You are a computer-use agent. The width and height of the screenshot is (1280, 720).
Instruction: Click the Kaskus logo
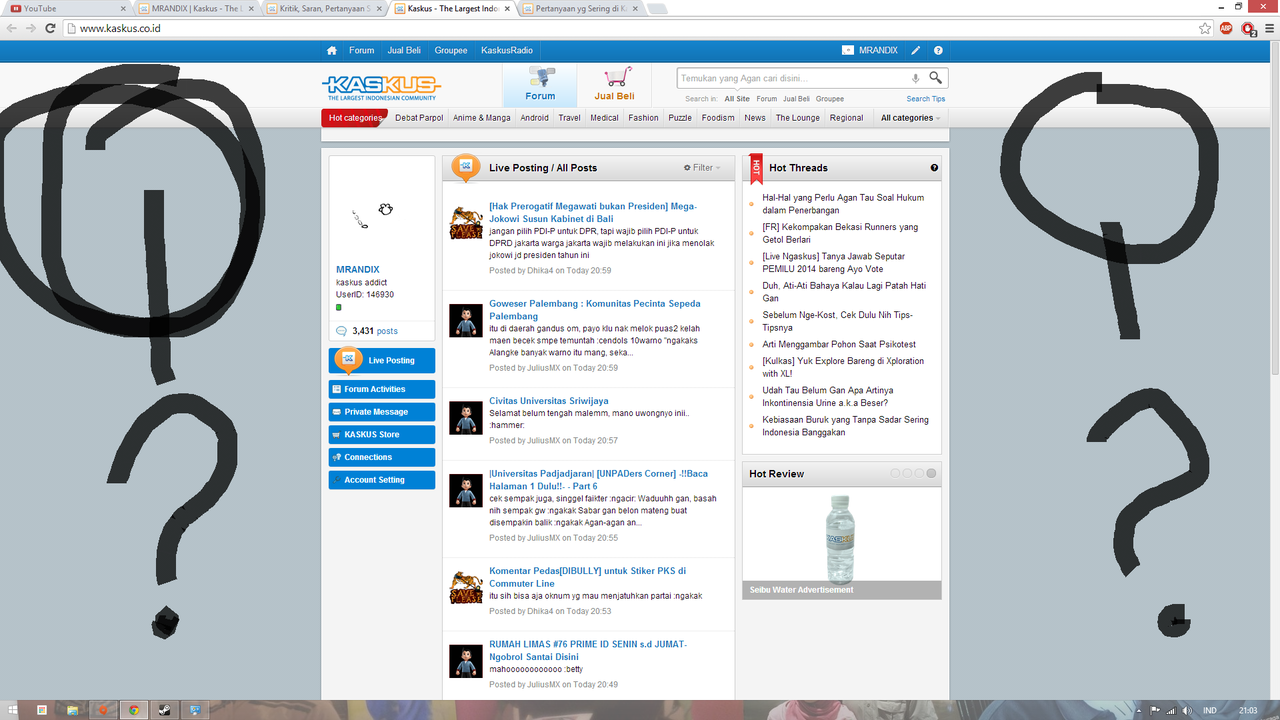381,88
